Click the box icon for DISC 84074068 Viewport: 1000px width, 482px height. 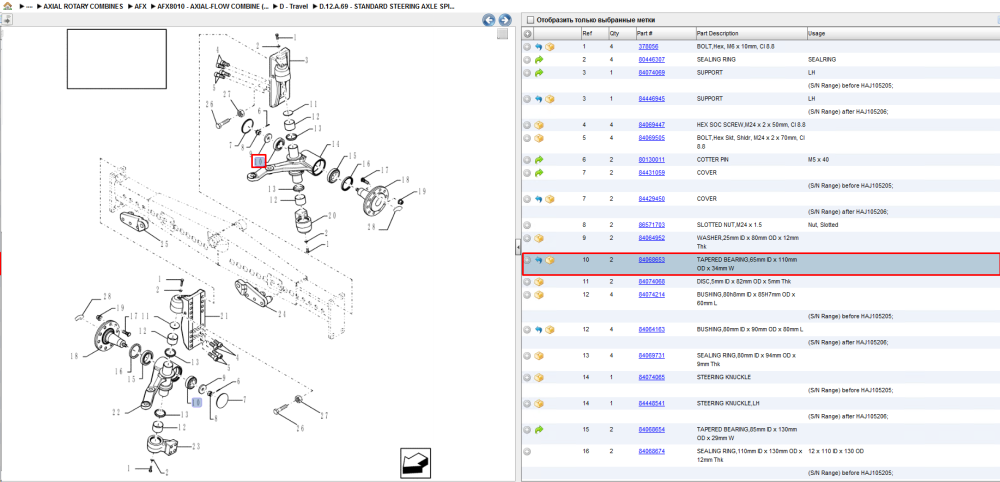(x=539, y=282)
